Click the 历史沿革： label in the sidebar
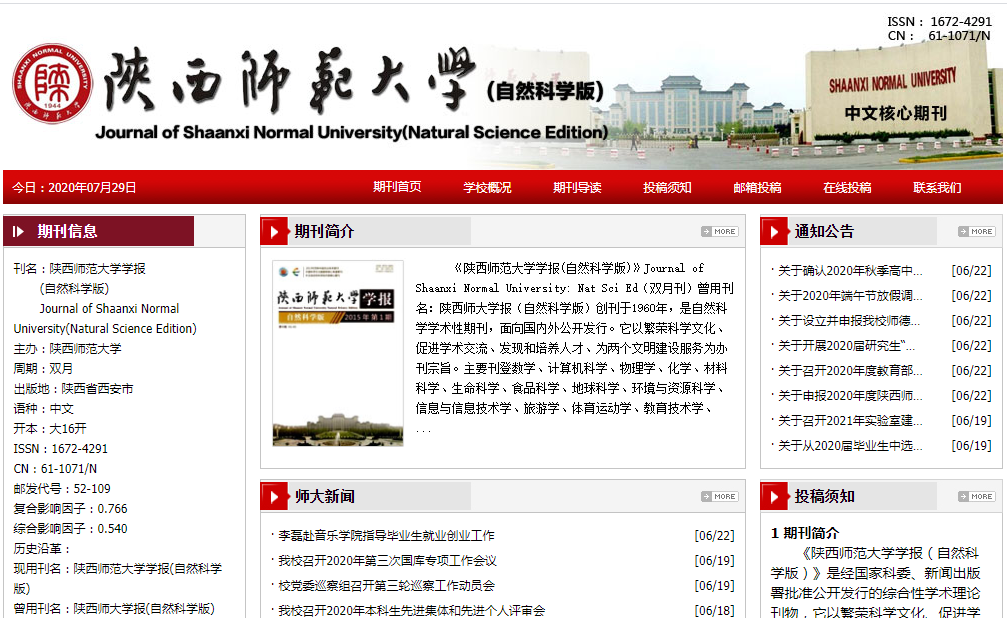This screenshot has height=618, width=1007. click(42, 549)
